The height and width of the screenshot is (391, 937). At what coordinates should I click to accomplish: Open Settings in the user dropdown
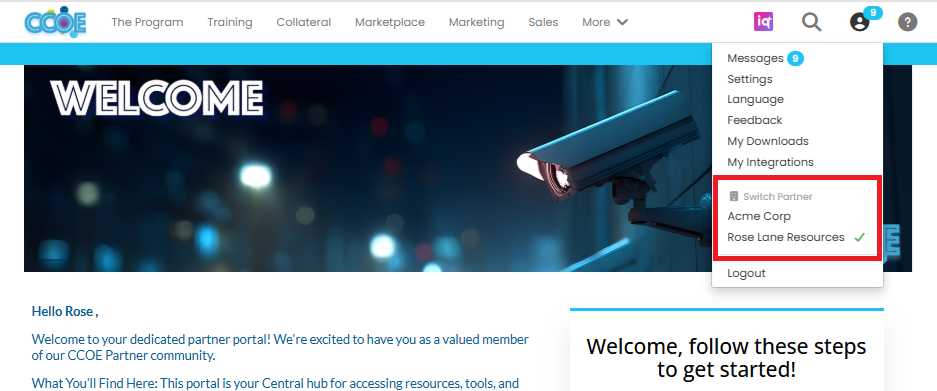[750, 79]
